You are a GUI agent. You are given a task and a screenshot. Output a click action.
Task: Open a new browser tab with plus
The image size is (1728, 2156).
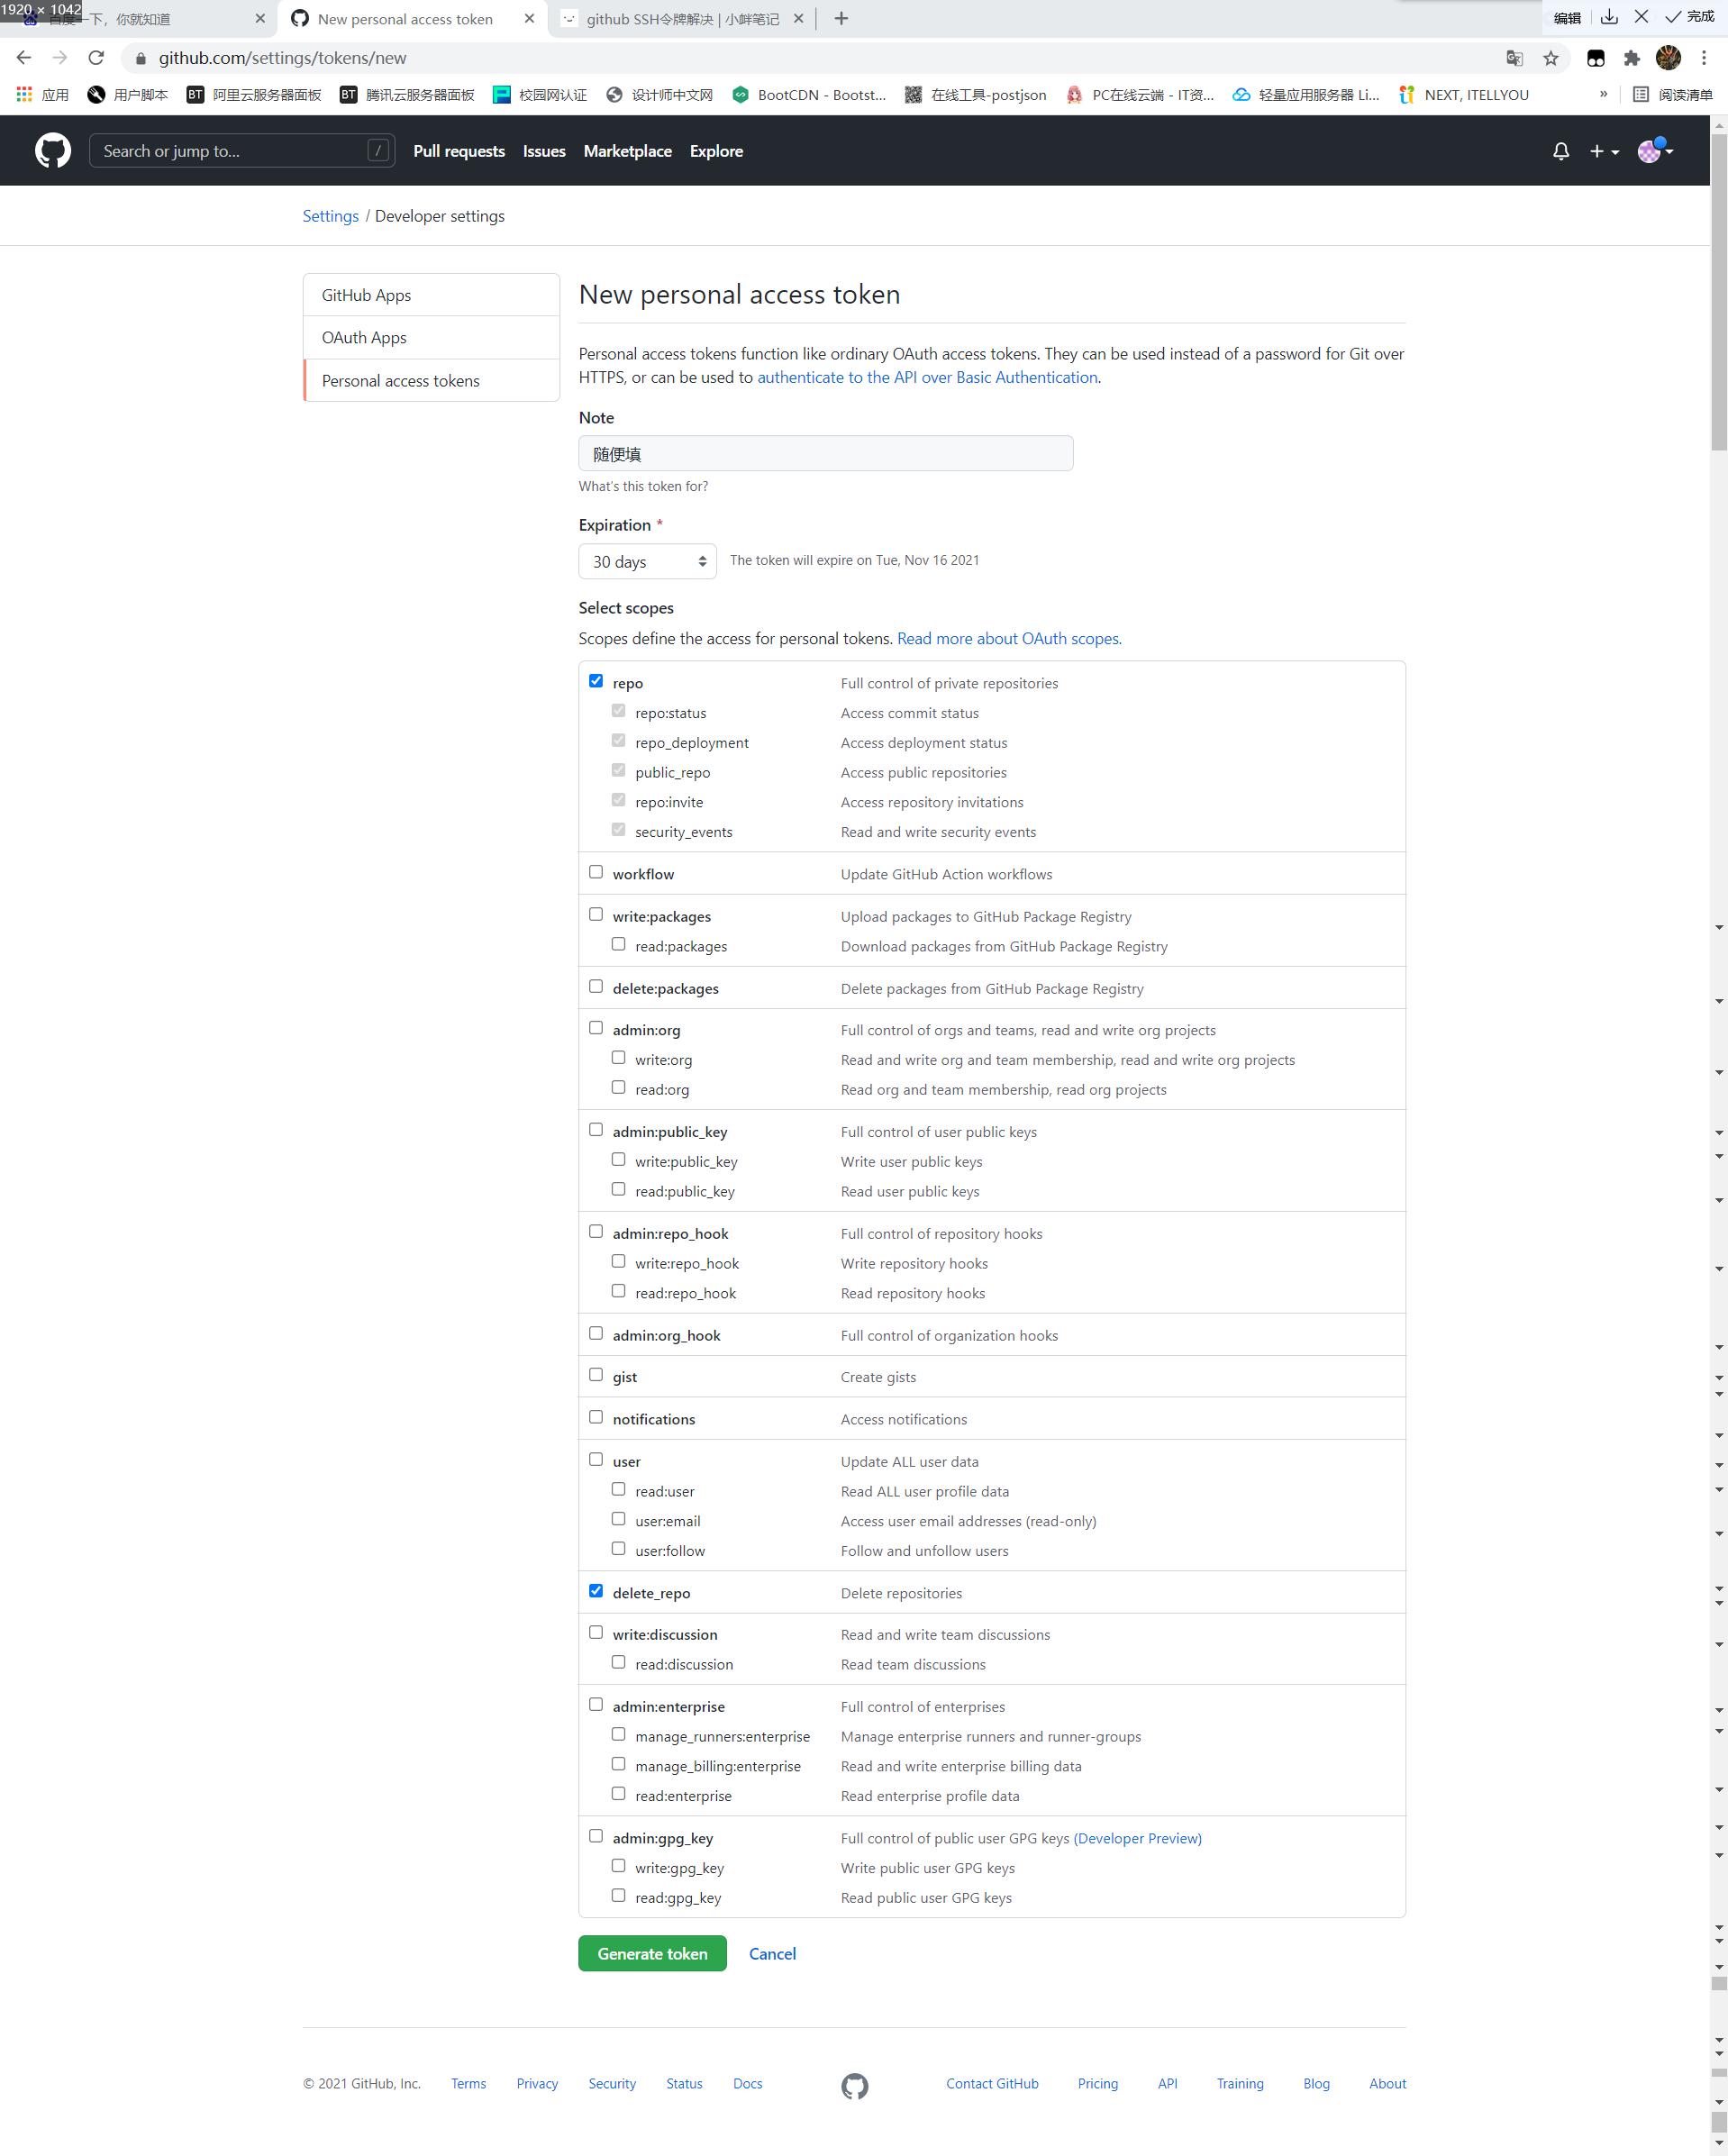841,19
